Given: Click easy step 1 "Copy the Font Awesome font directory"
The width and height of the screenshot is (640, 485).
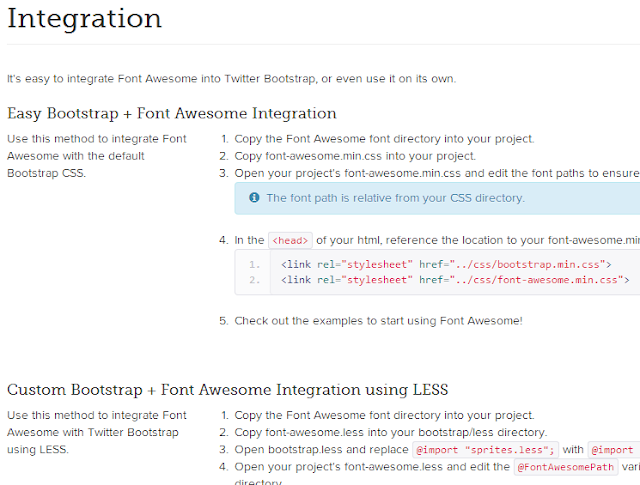Looking at the screenshot, I should pyautogui.click(x=384, y=139).
